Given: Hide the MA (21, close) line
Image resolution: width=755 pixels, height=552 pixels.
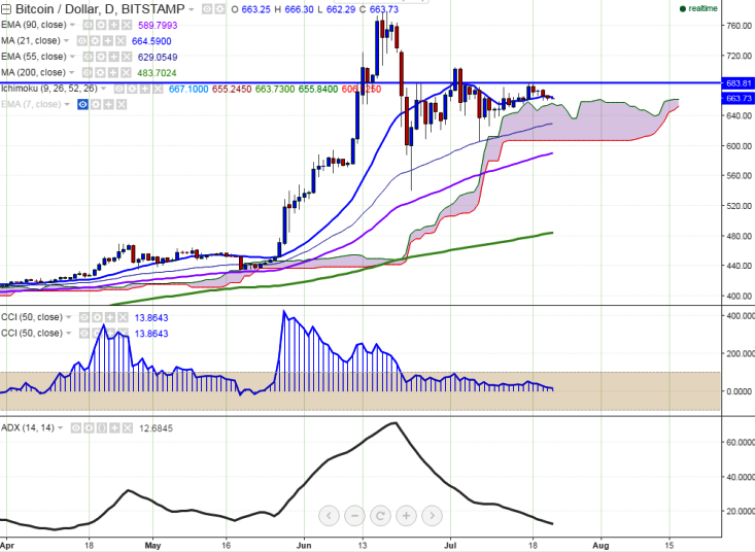Looking at the screenshot, I should click(x=82, y=41).
